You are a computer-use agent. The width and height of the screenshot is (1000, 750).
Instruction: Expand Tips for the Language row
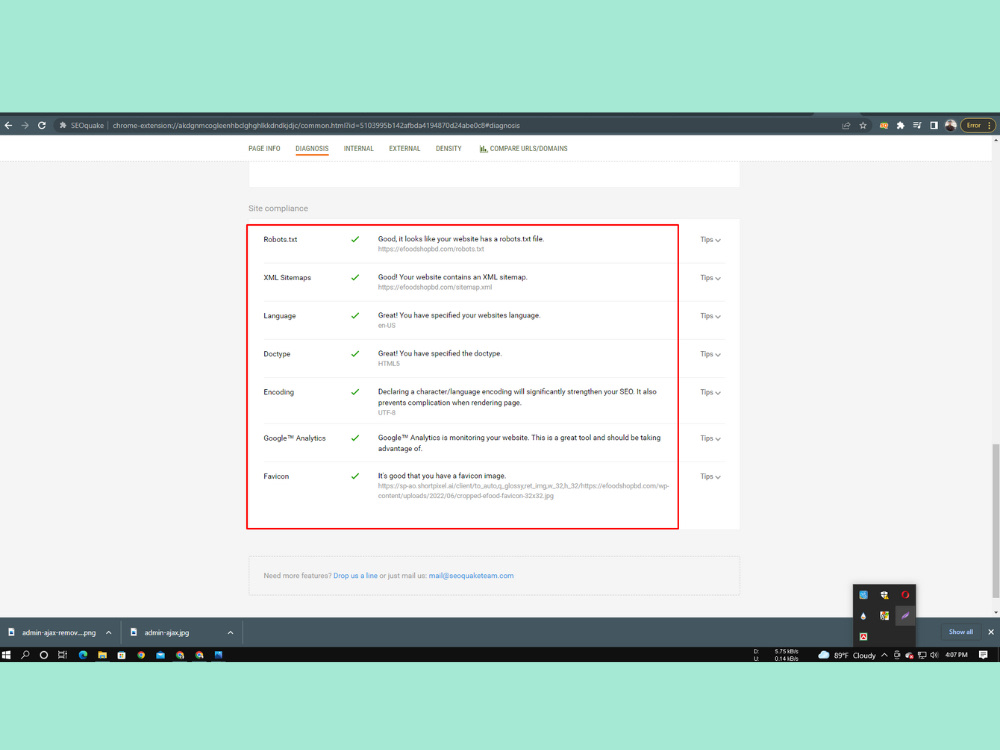click(x=710, y=316)
